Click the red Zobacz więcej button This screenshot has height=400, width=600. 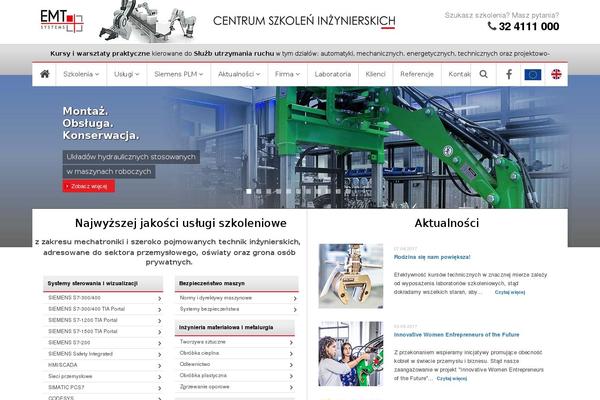89,186
